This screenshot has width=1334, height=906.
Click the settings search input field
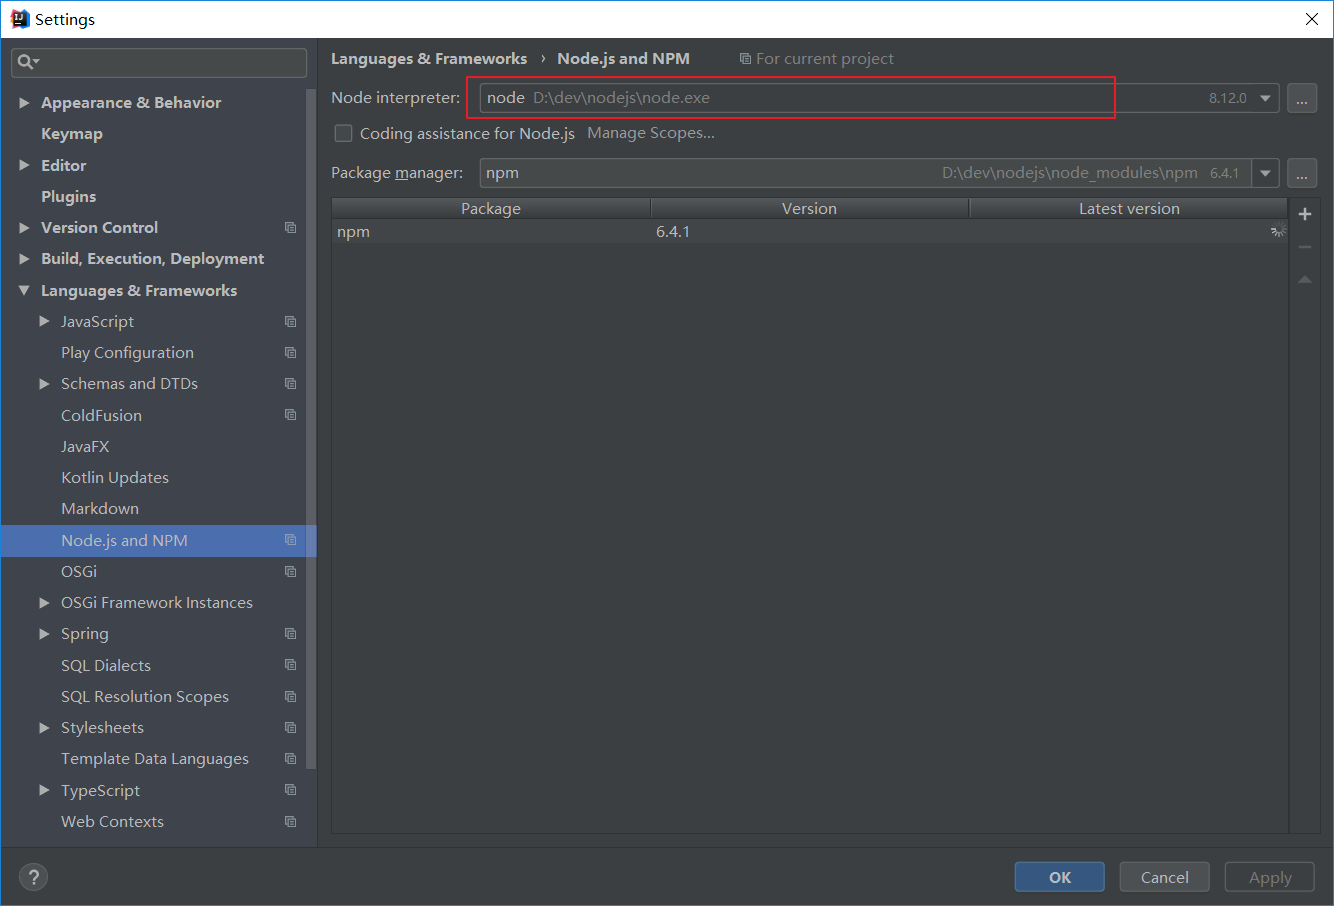click(x=160, y=62)
